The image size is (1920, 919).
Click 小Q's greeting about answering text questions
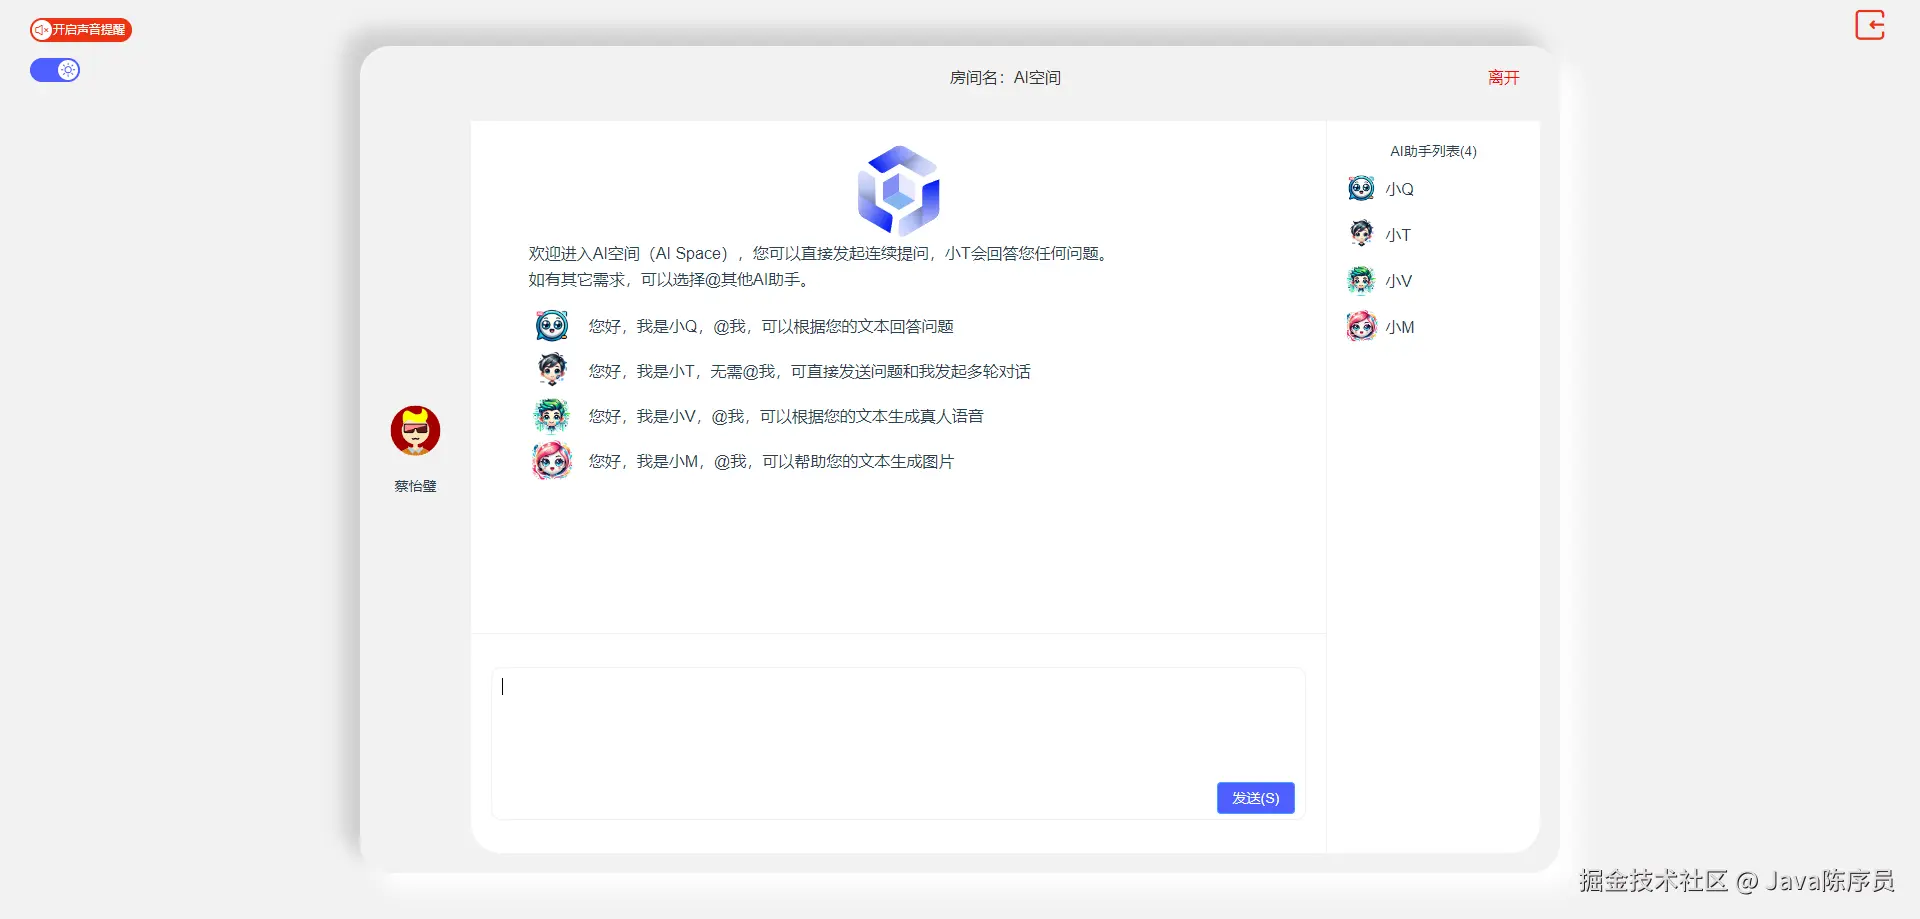[771, 326]
